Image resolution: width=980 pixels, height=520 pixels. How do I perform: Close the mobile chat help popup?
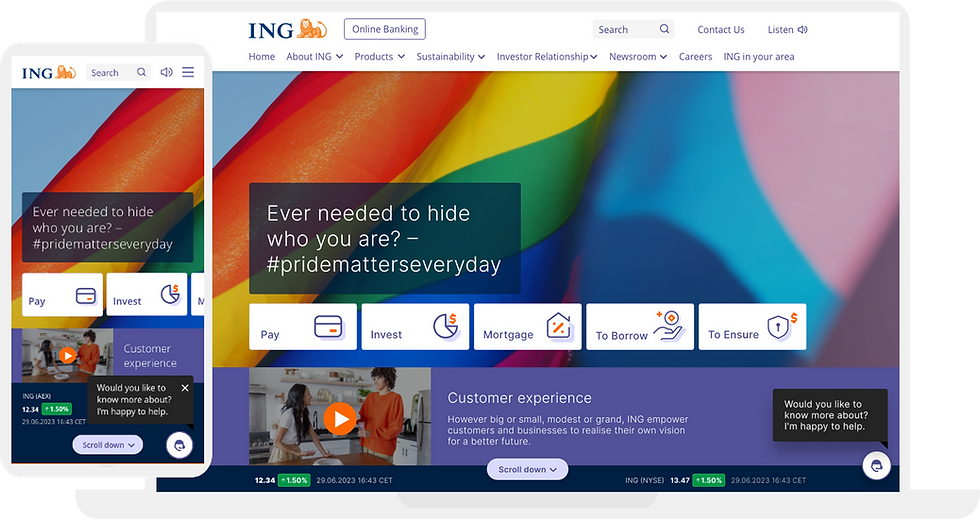click(x=185, y=388)
